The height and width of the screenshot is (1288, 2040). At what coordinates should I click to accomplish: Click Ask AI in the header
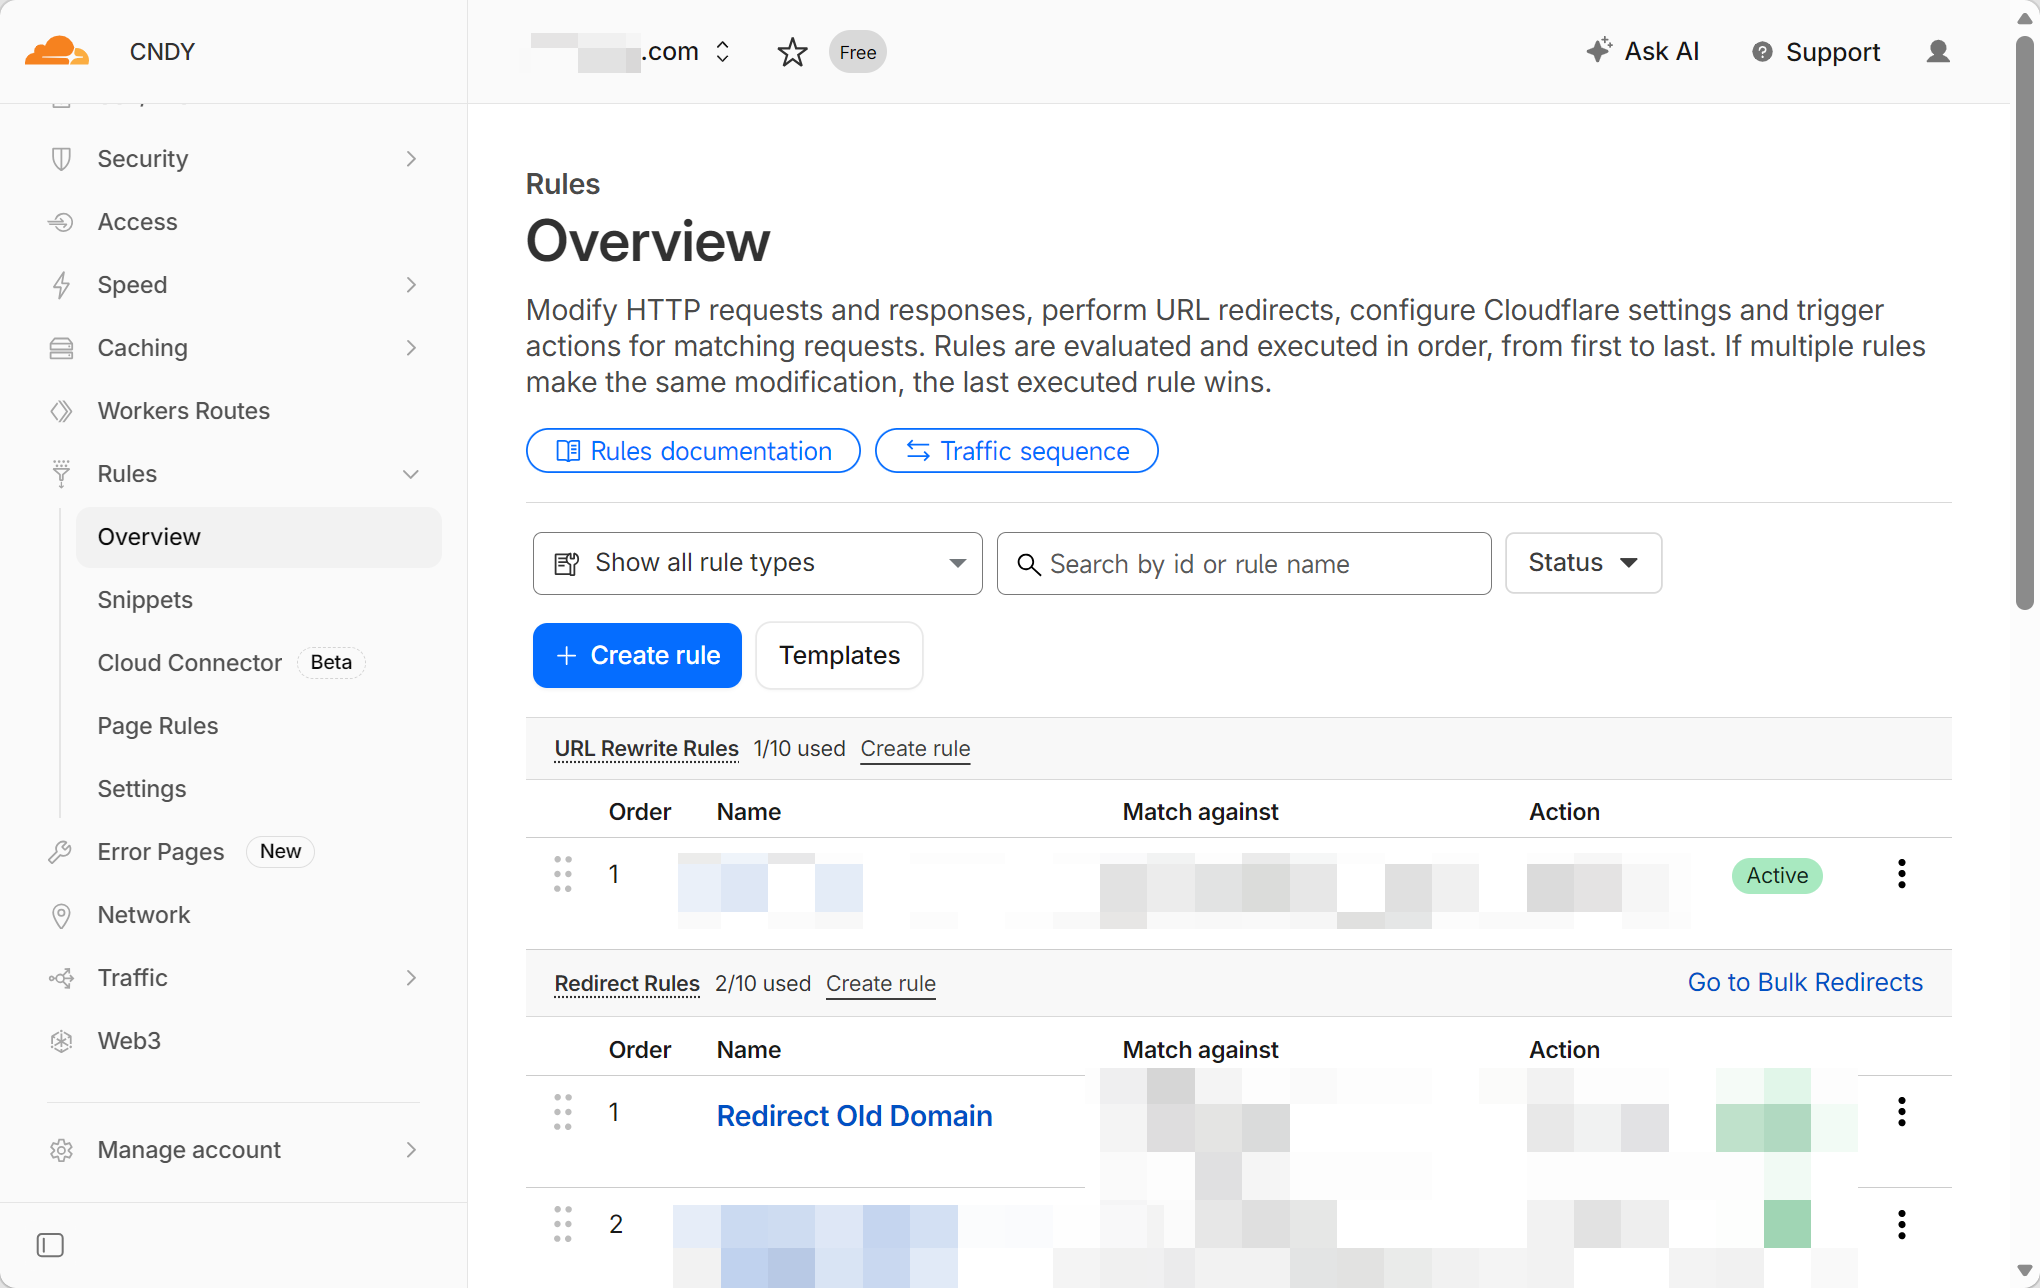tap(1643, 52)
